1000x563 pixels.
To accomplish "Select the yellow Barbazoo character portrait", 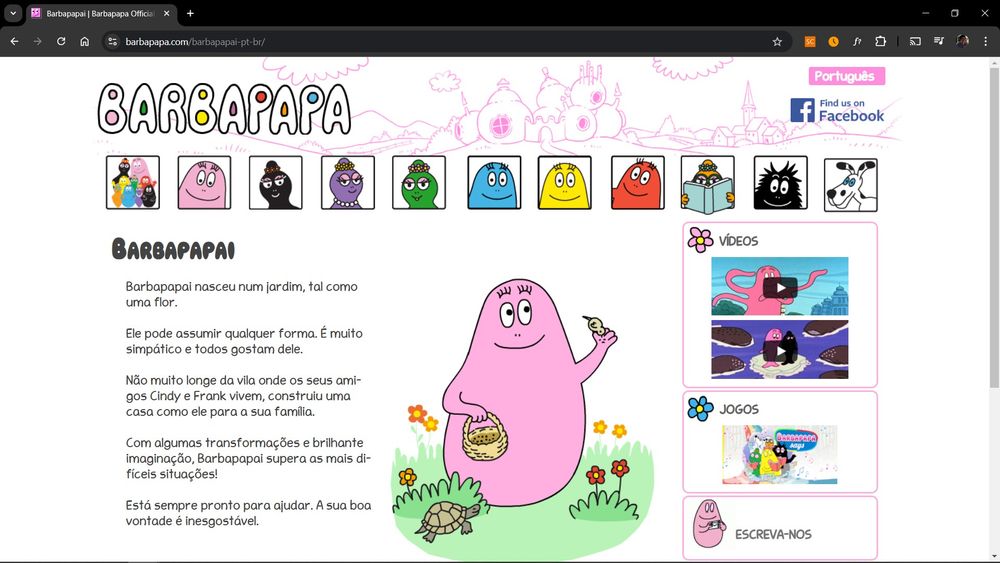I will tap(564, 182).
